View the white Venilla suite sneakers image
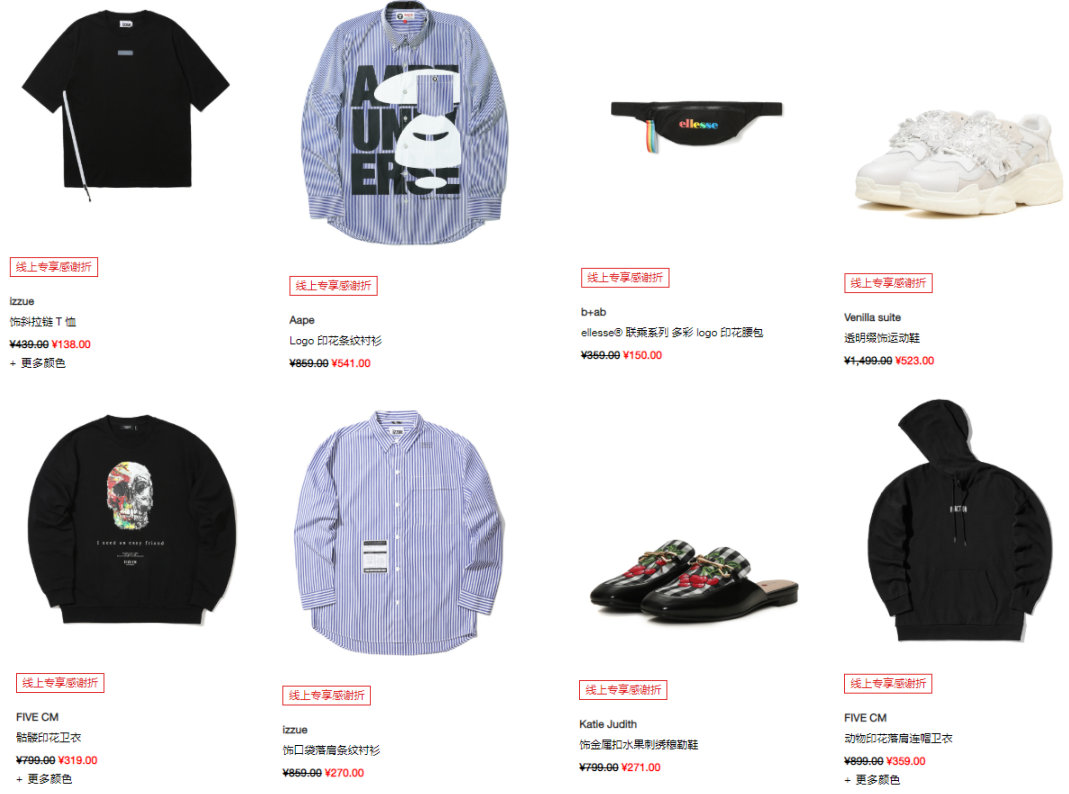 click(x=959, y=162)
